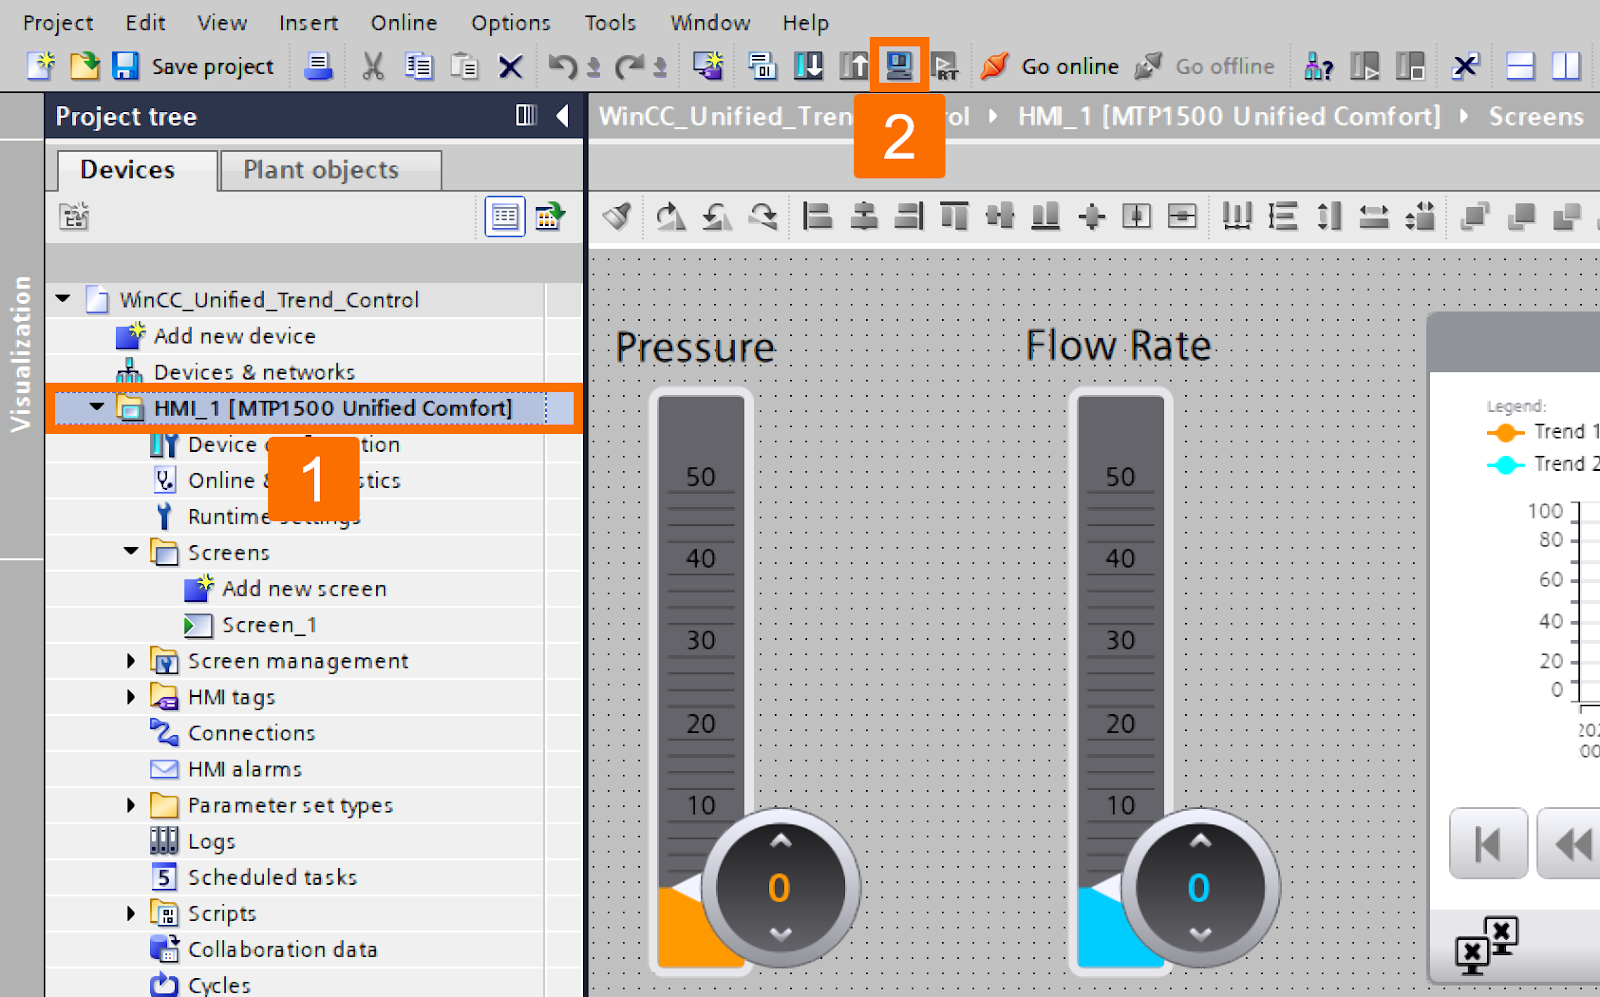Open the Compile icon on the toolbar
The image size is (1600, 997).
click(x=761, y=66)
